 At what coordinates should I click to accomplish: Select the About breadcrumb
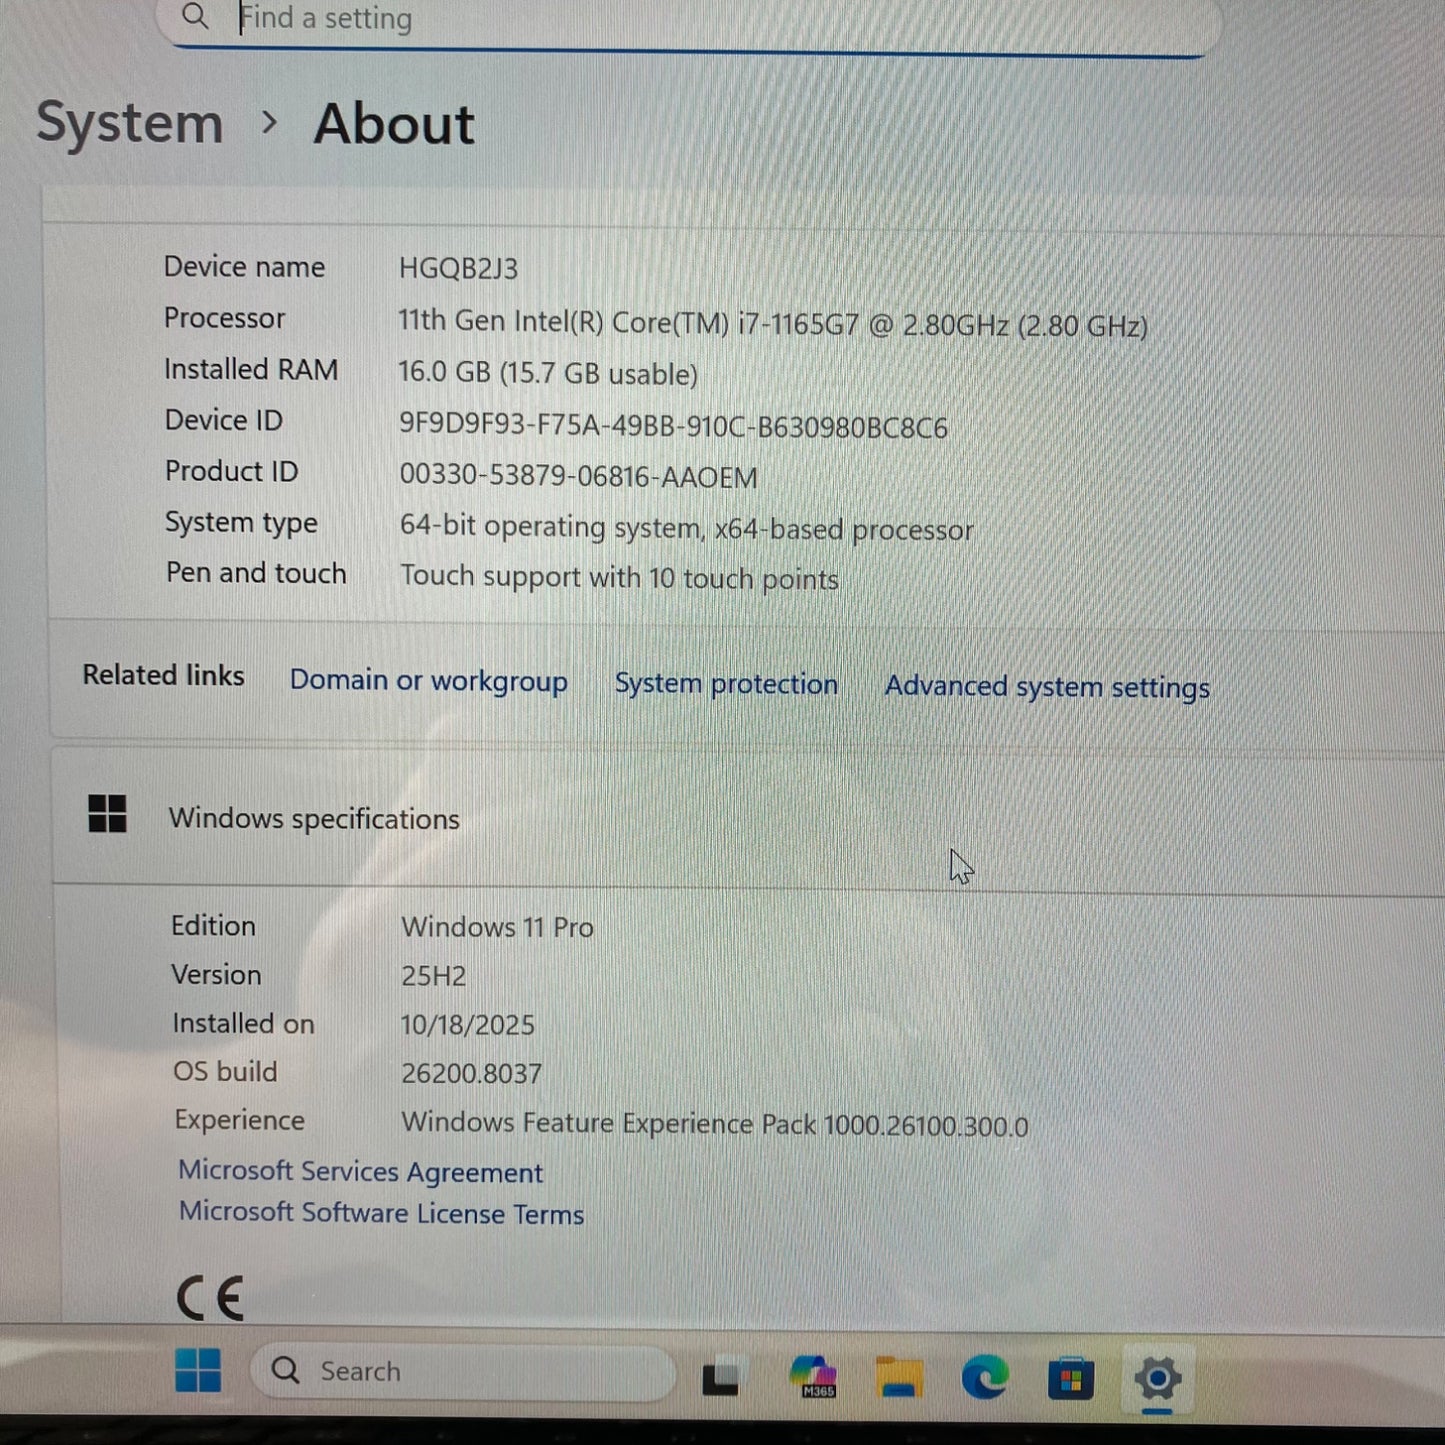tap(393, 124)
